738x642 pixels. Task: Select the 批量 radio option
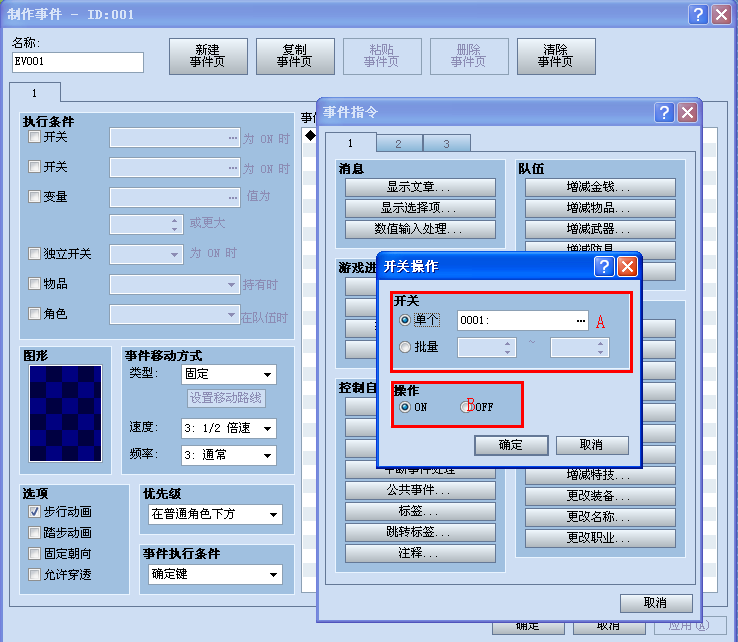pyautogui.click(x=405, y=347)
